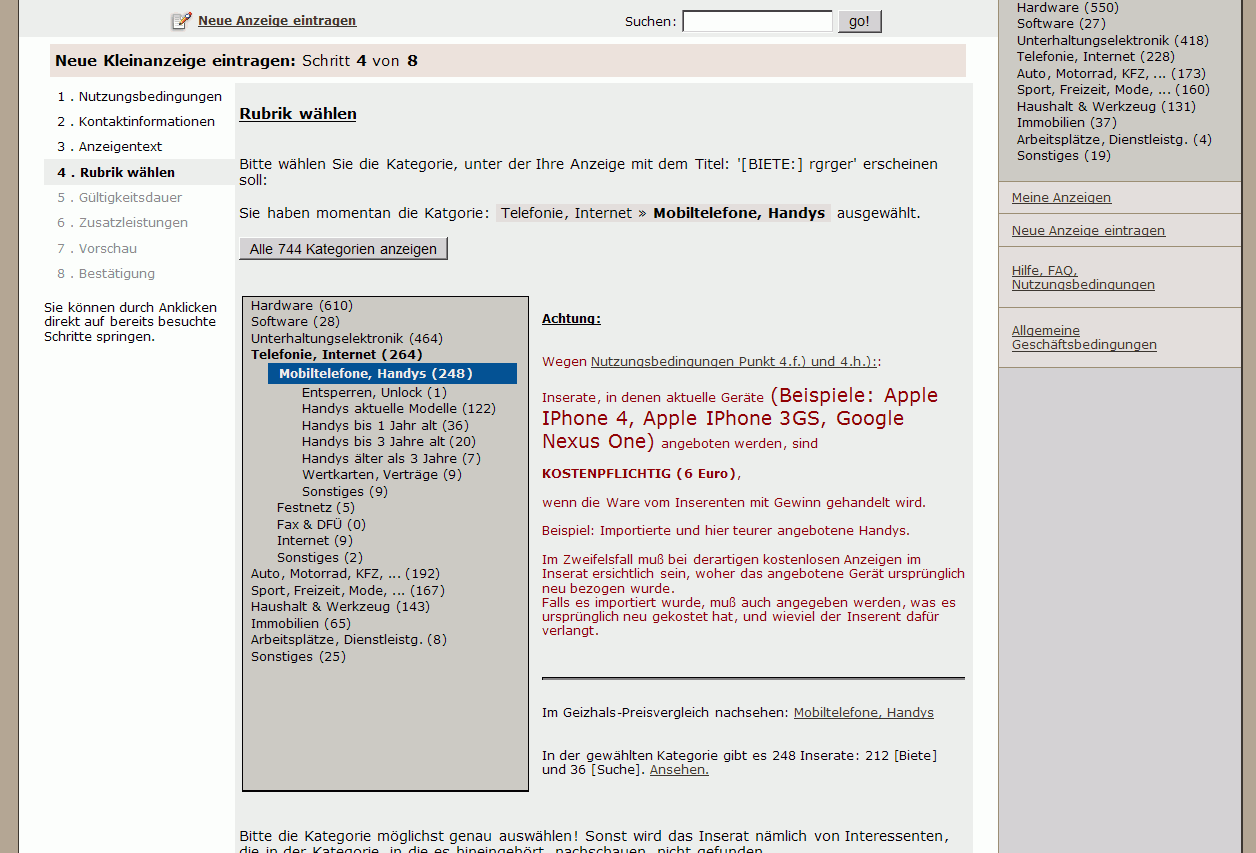Click the search input field
The width and height of the screenshot is (1256, 853).
[757, 21]
